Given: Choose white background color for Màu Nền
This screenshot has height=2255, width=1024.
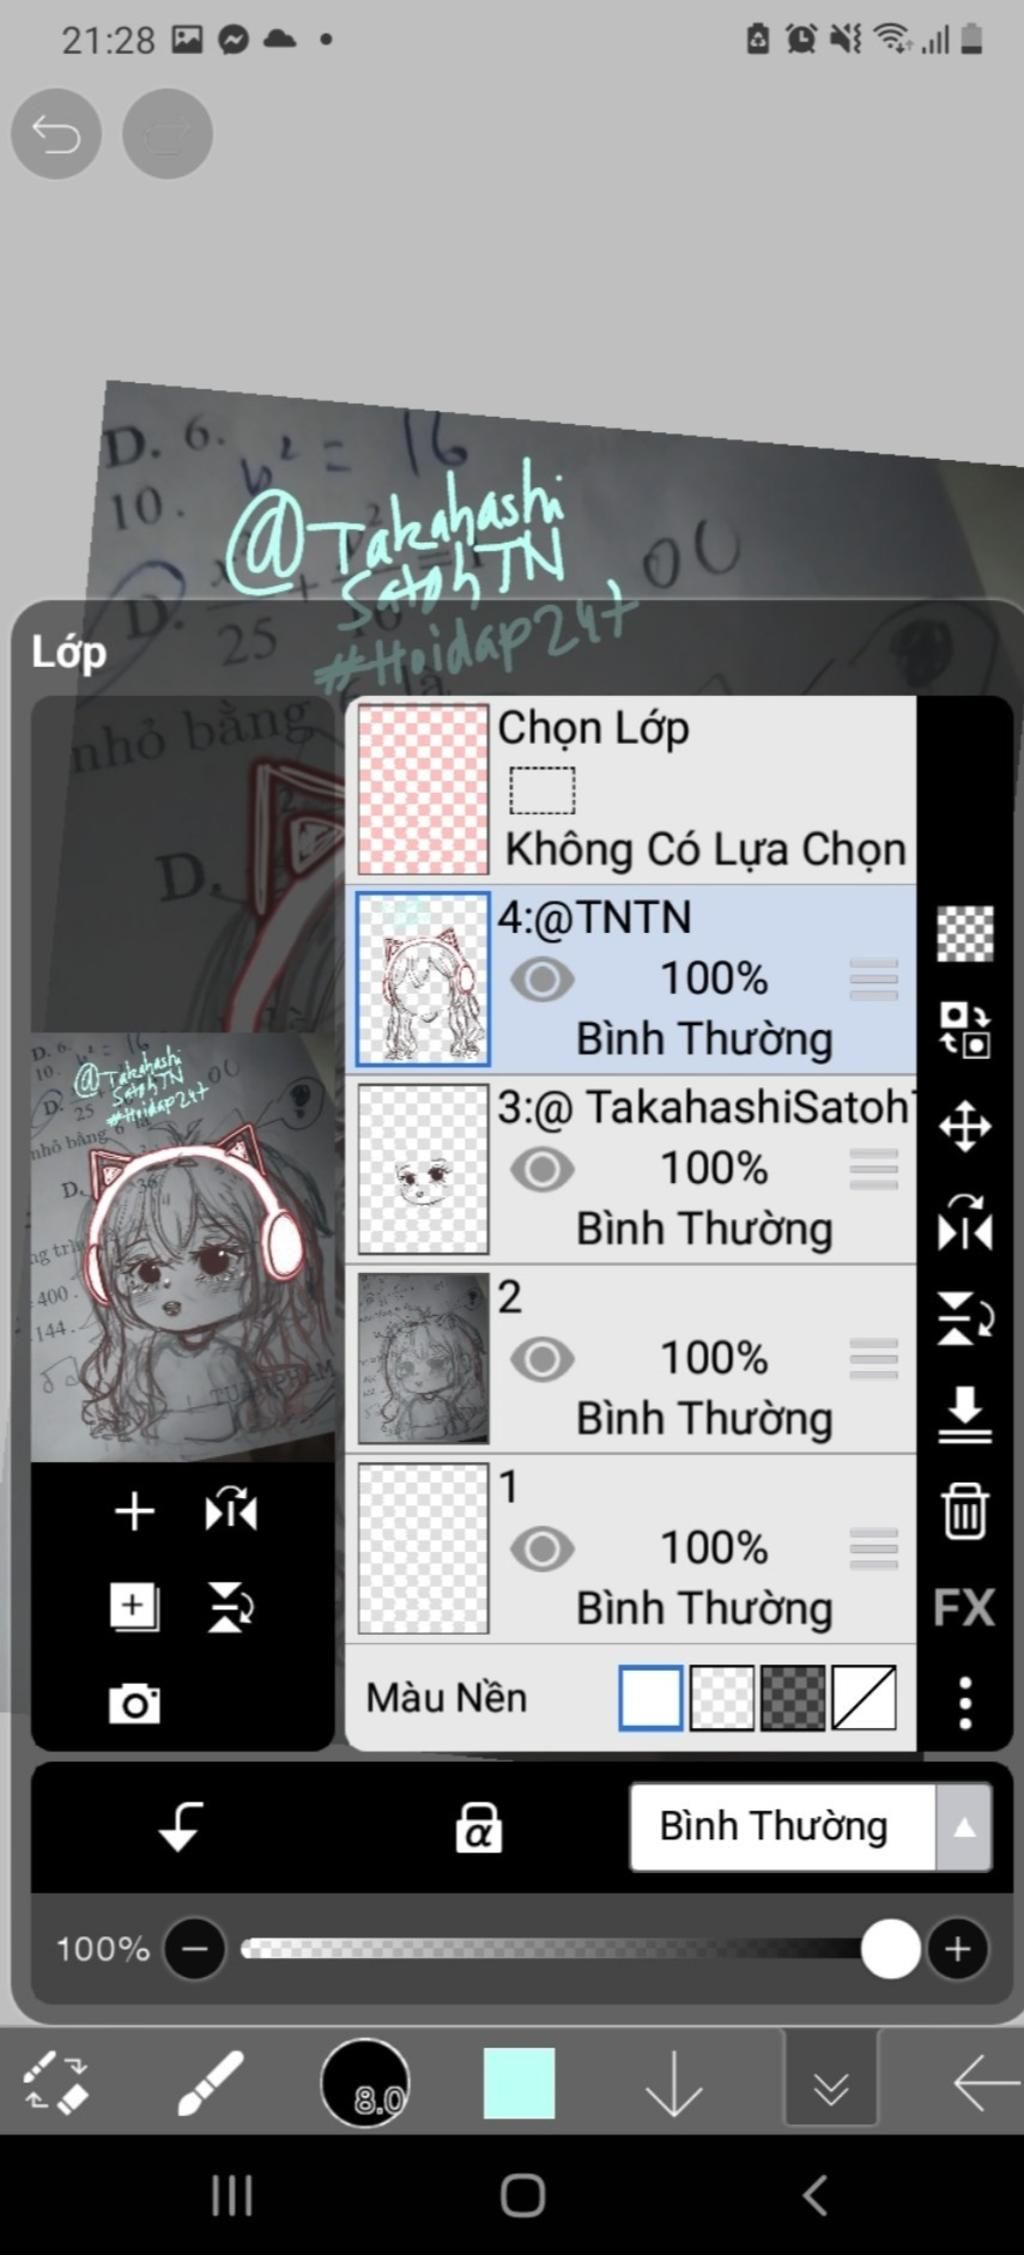Looking at the screenshot, I should [651, 1698].
